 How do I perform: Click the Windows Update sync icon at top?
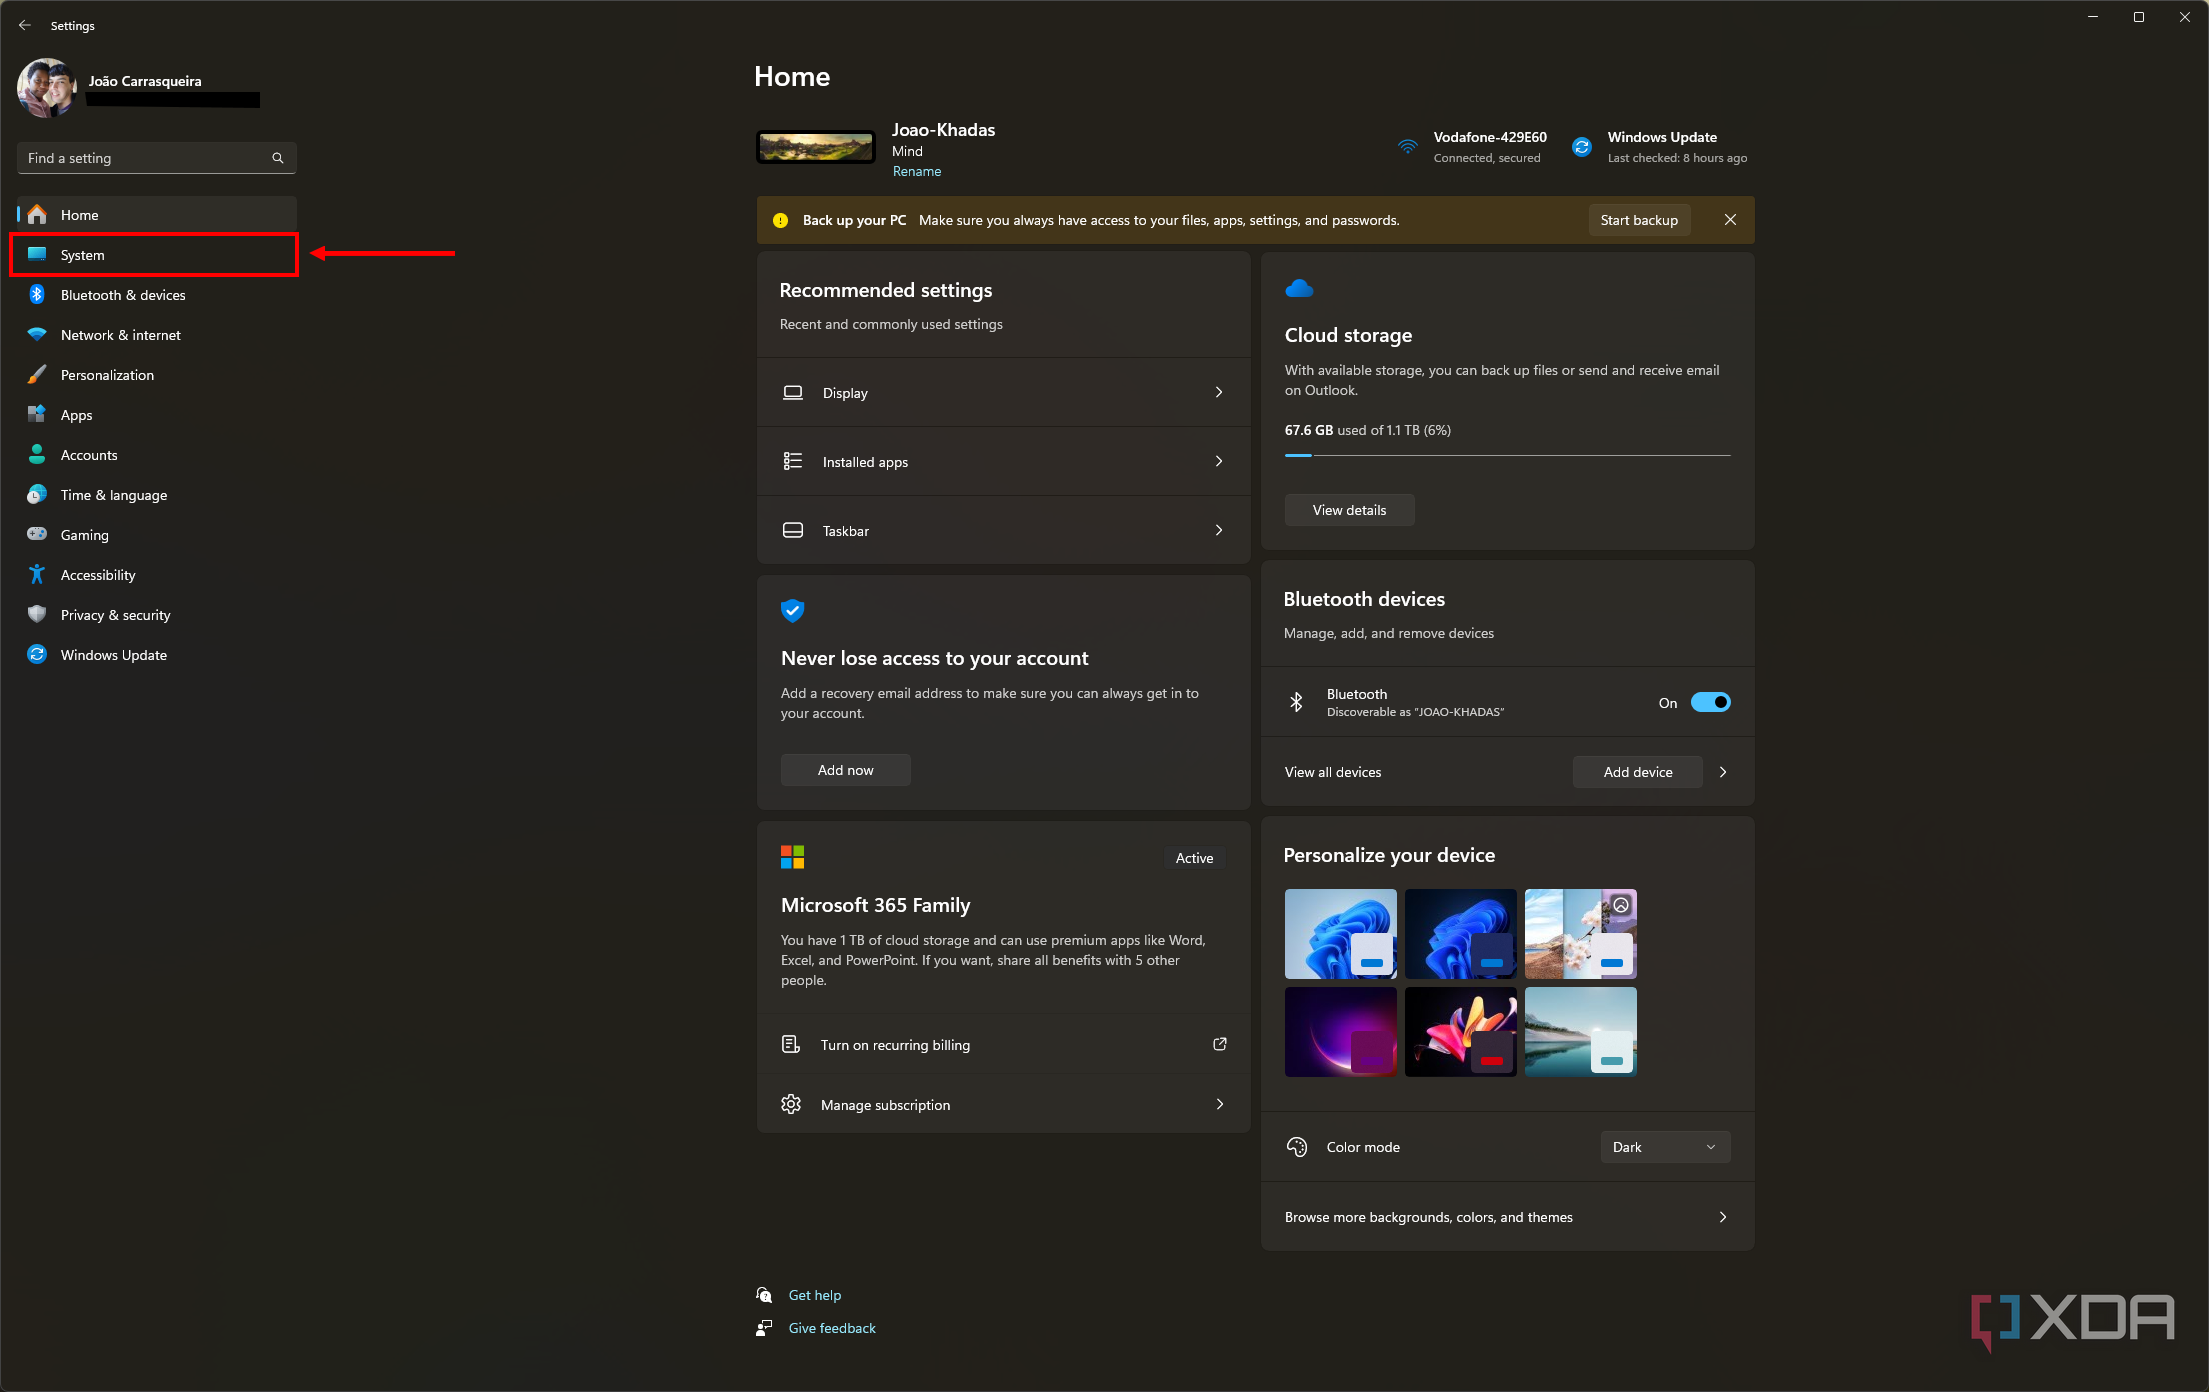(1582, 147)
